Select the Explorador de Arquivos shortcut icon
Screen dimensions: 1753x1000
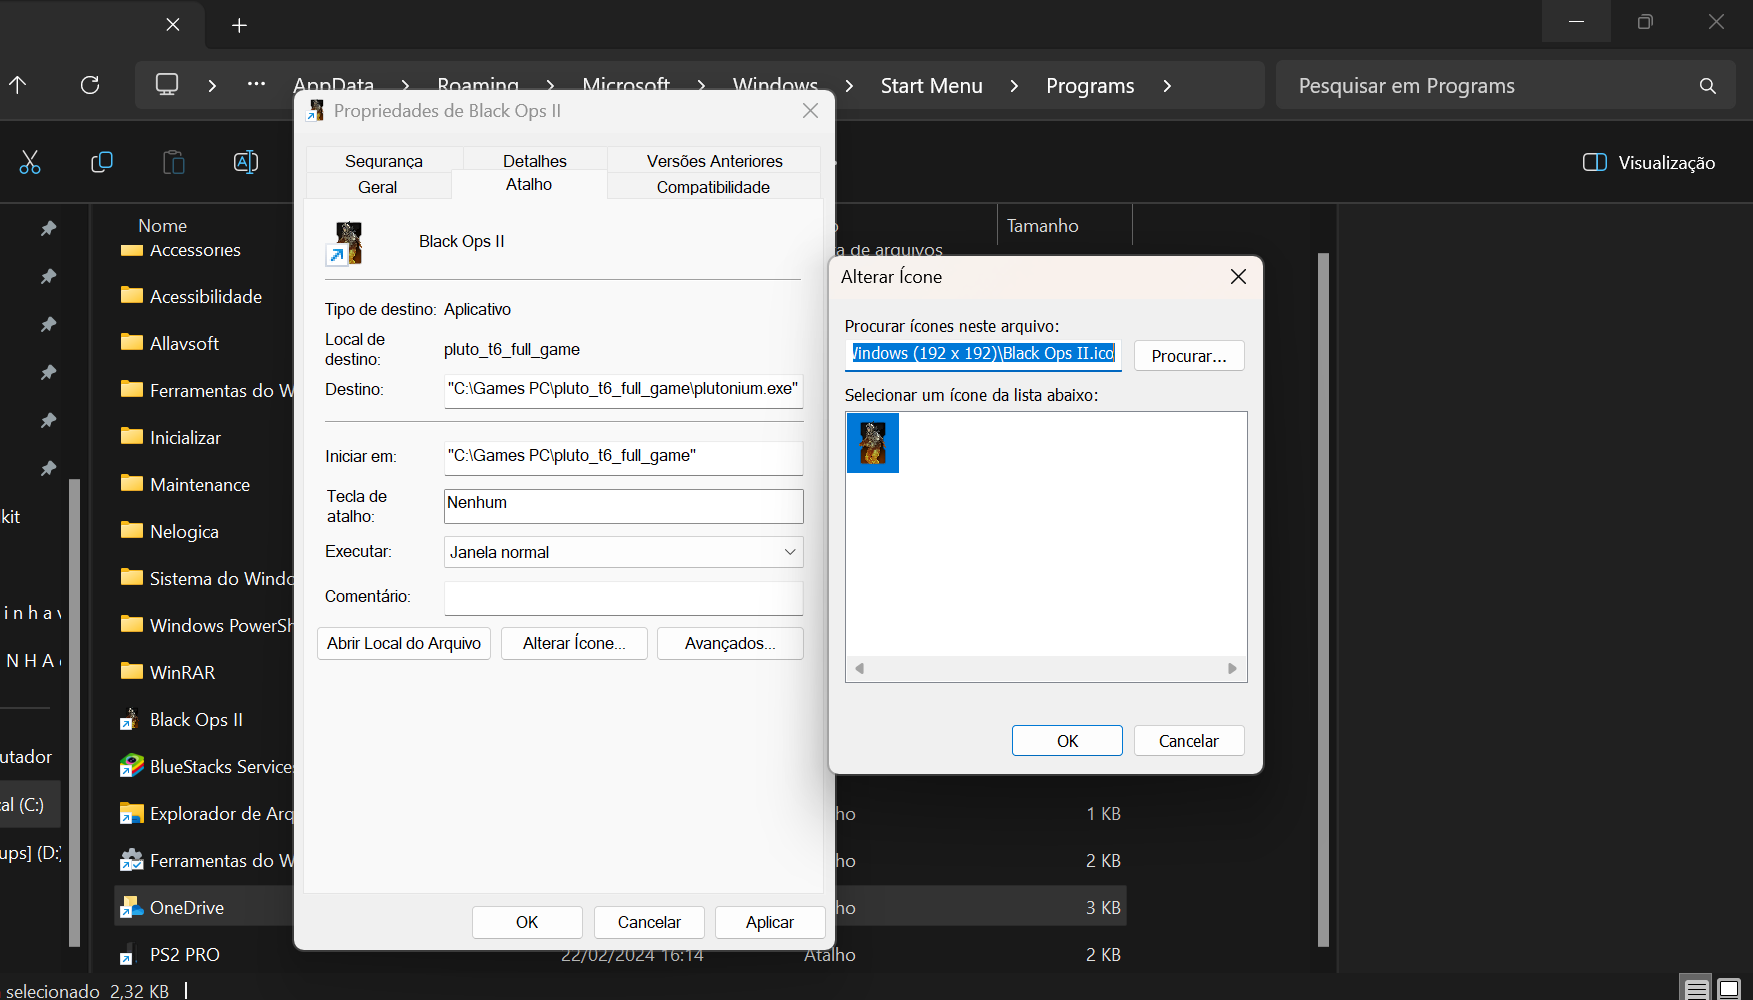click(x=131, y=814)
